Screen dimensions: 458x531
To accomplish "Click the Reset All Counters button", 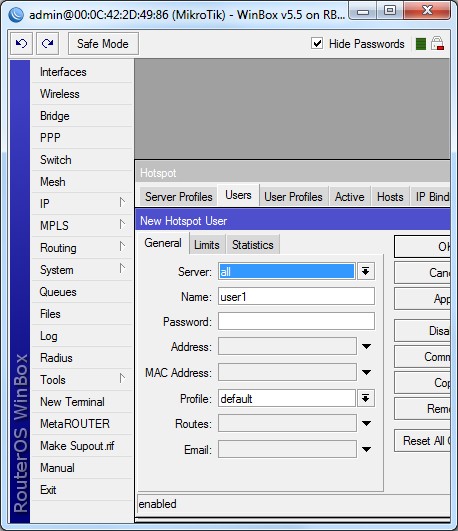I will (422, 441).
